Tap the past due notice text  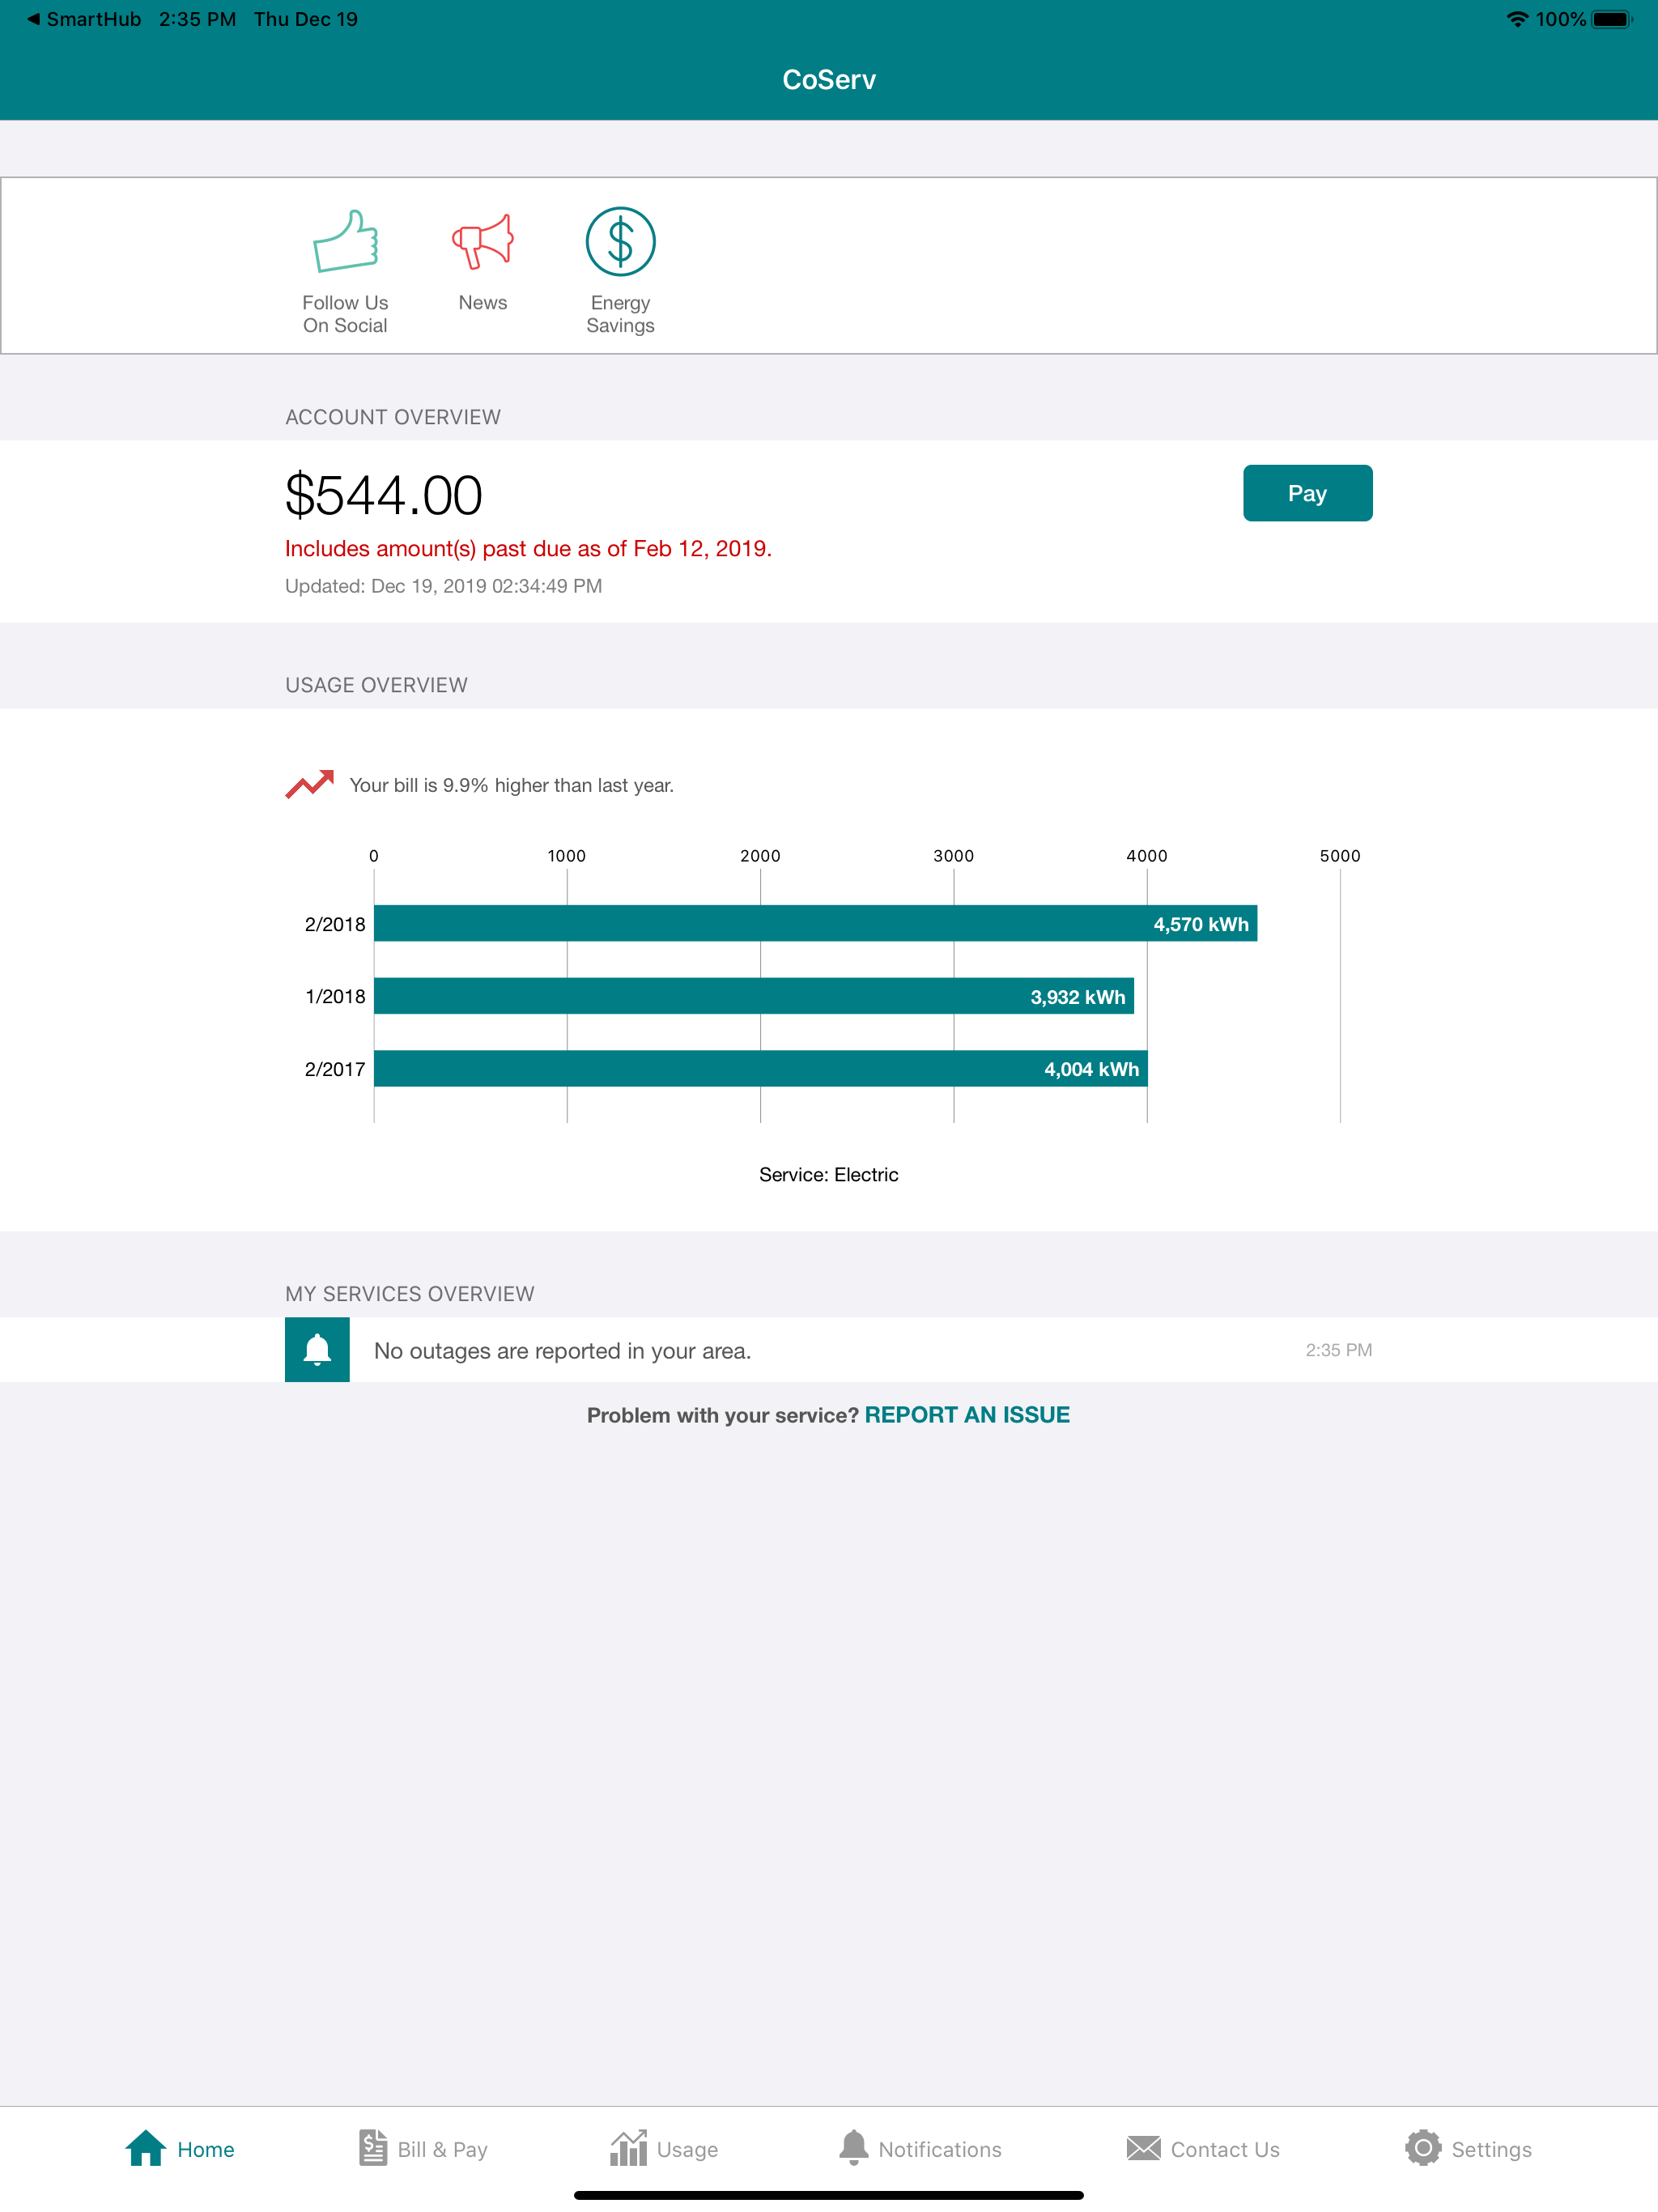coord(528,549)
